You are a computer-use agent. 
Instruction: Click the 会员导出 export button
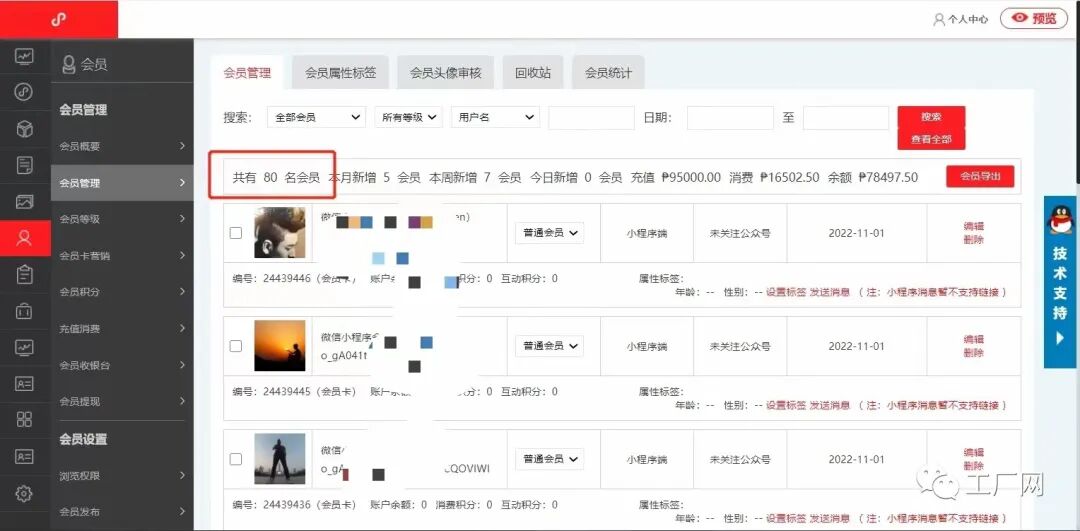pos(980,176)
